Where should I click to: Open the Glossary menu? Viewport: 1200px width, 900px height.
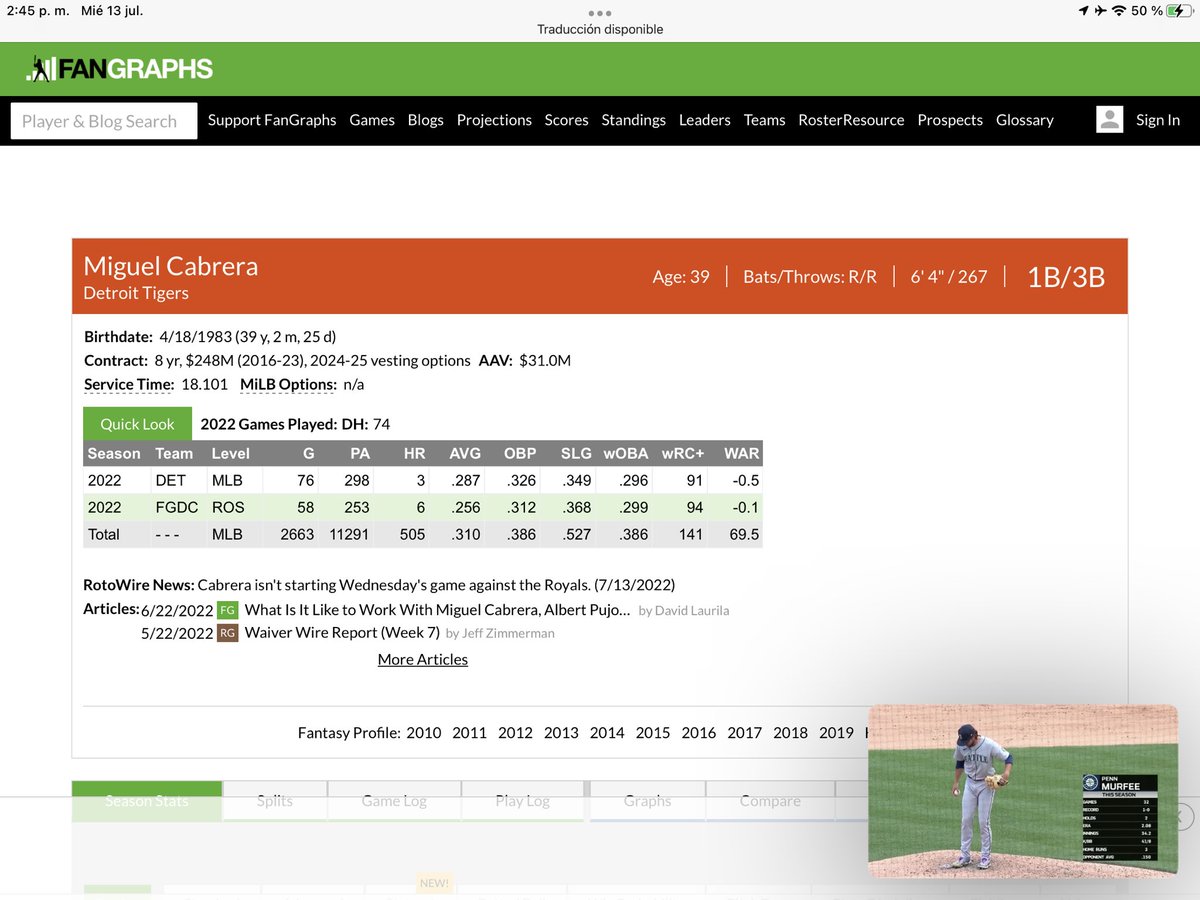pos(1025,120)
